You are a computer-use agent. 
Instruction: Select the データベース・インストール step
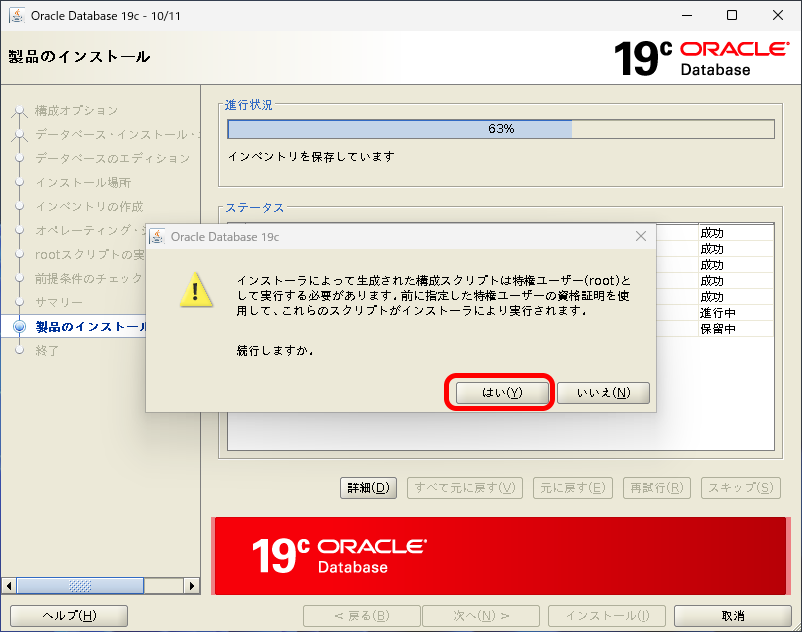[118, 134]
